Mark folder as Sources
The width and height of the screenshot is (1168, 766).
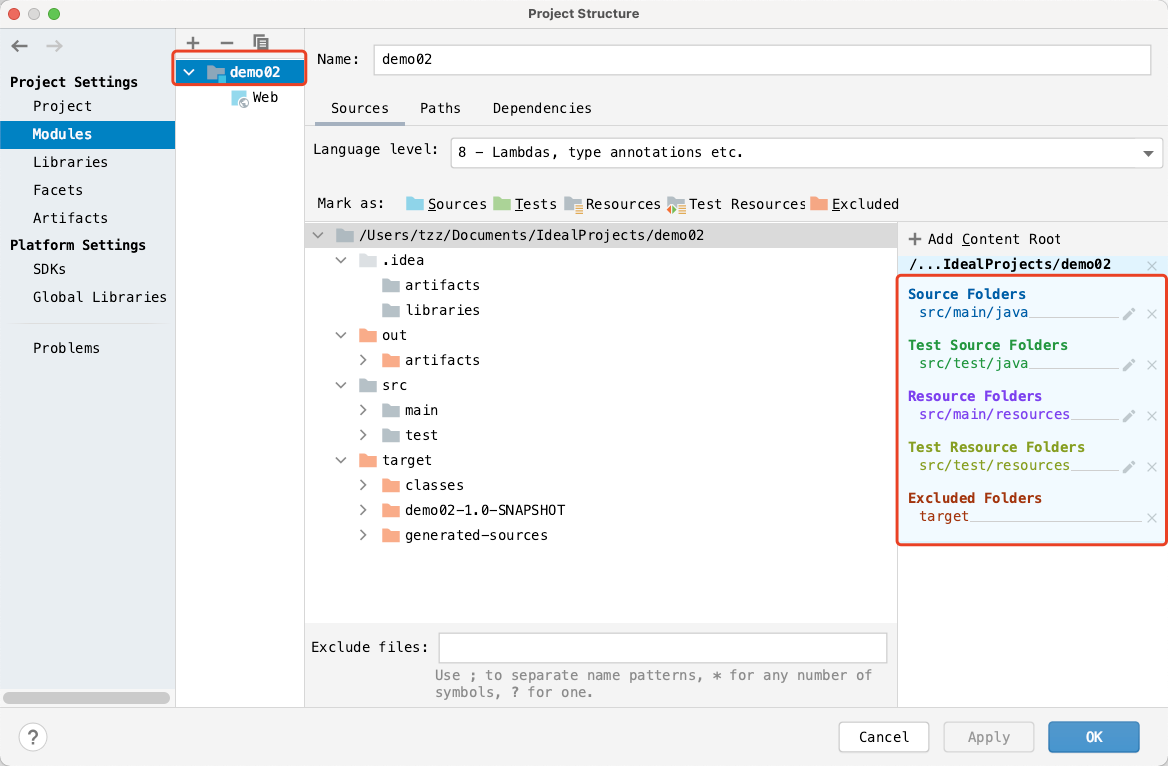coord(446,204)
